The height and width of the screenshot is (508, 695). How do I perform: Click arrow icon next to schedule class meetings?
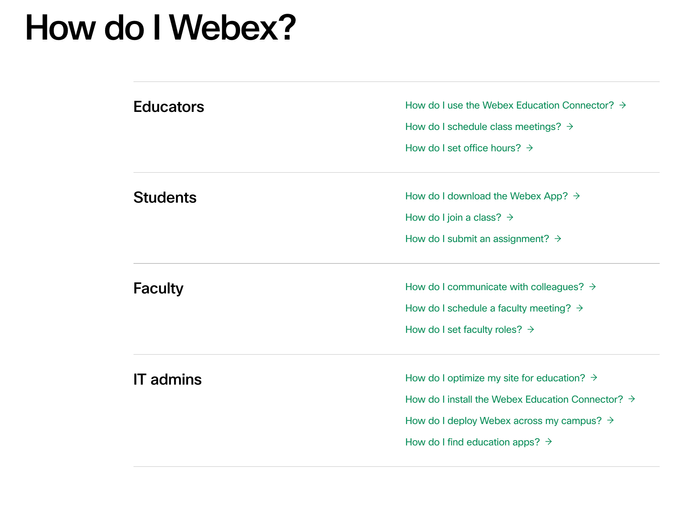click(x=570, y=127)
